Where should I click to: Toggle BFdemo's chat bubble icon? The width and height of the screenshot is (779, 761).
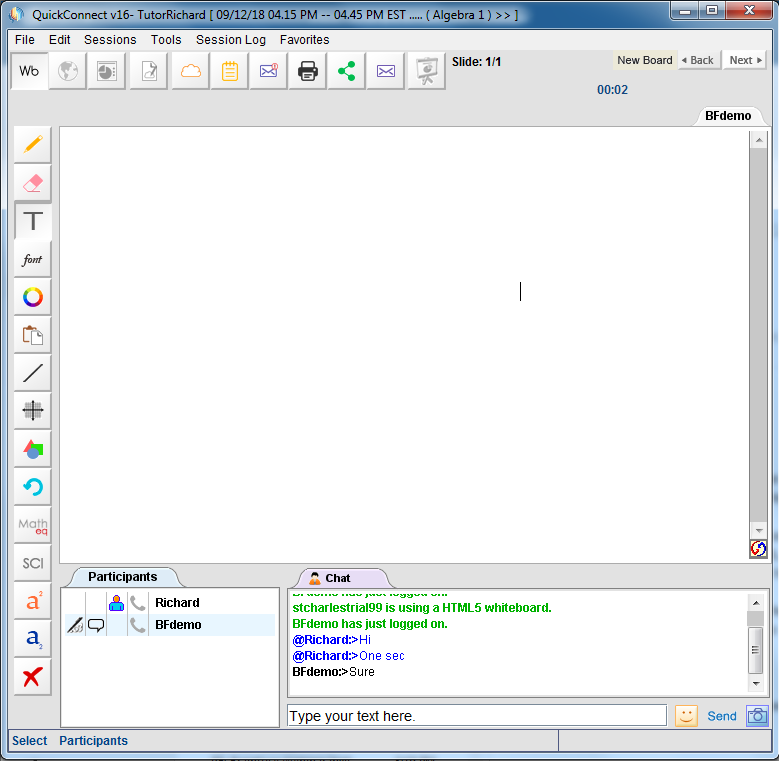click(x=96, y=625)
